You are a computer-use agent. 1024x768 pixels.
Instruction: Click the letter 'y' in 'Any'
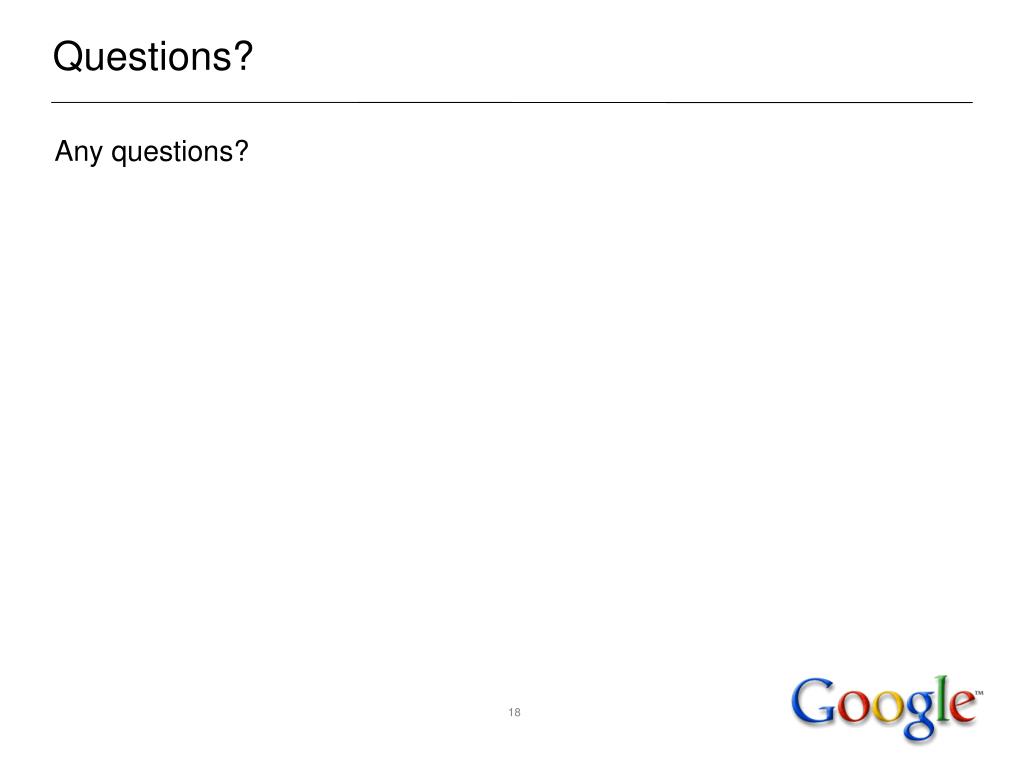pos(95,155)
